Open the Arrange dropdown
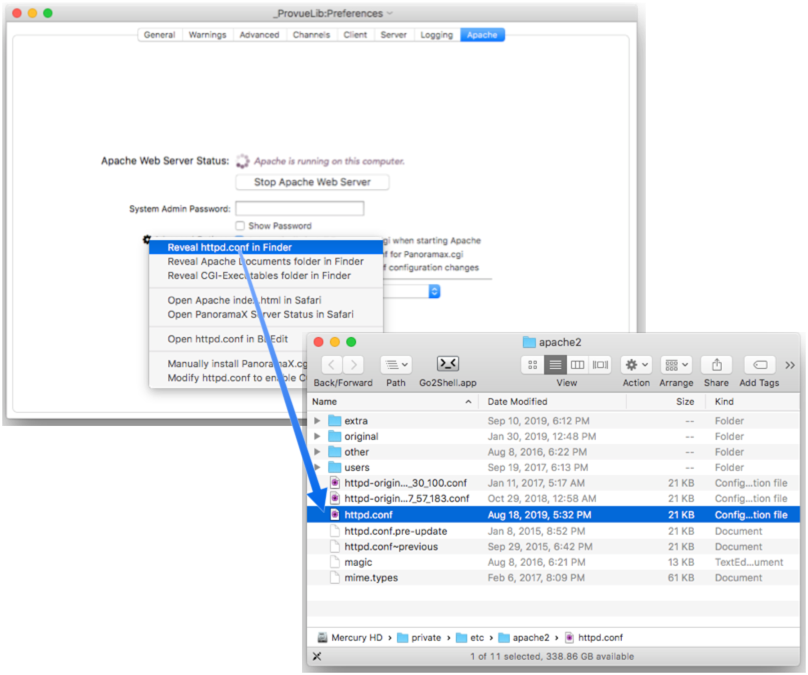The image size is (808, 675). 676,365
